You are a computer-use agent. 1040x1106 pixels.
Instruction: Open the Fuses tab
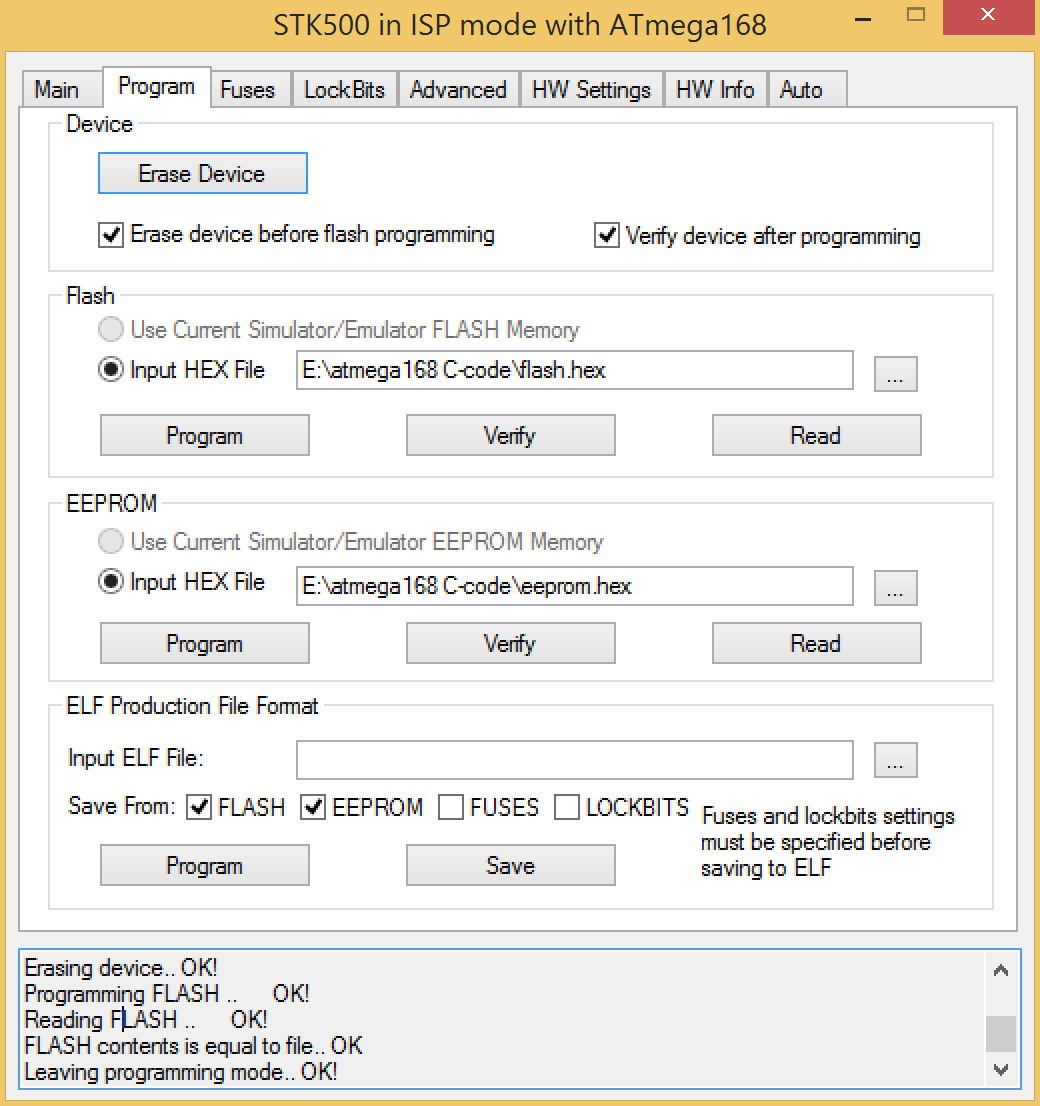point(250,90)
